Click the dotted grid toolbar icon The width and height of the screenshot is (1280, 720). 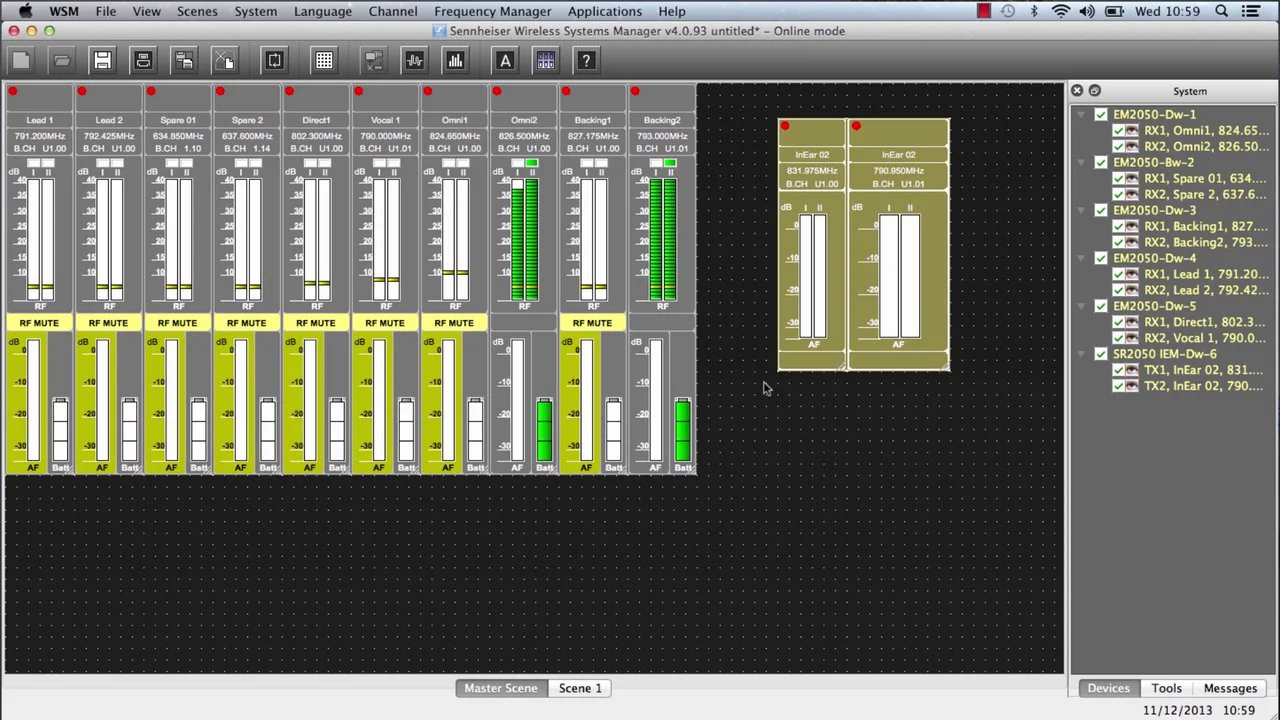[324, 61]
